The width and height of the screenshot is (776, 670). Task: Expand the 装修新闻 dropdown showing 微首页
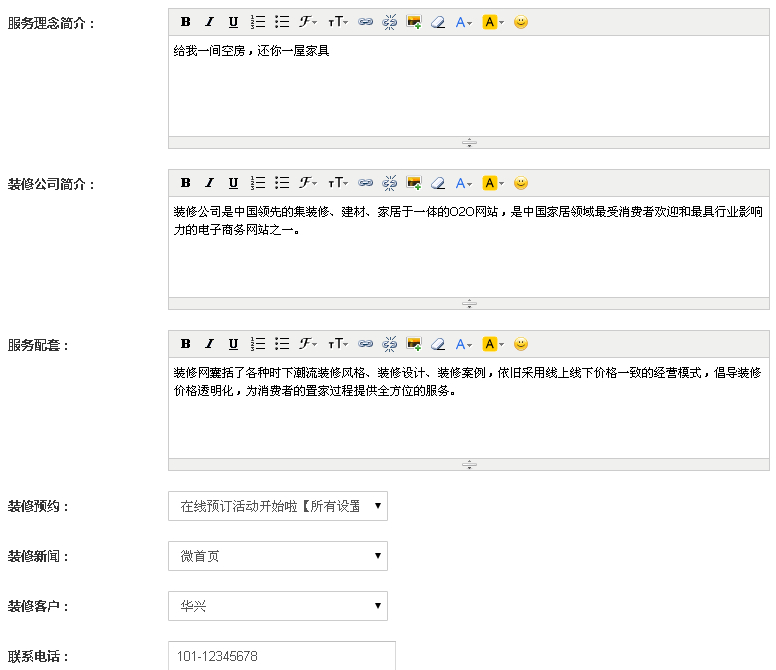(277, 556)
